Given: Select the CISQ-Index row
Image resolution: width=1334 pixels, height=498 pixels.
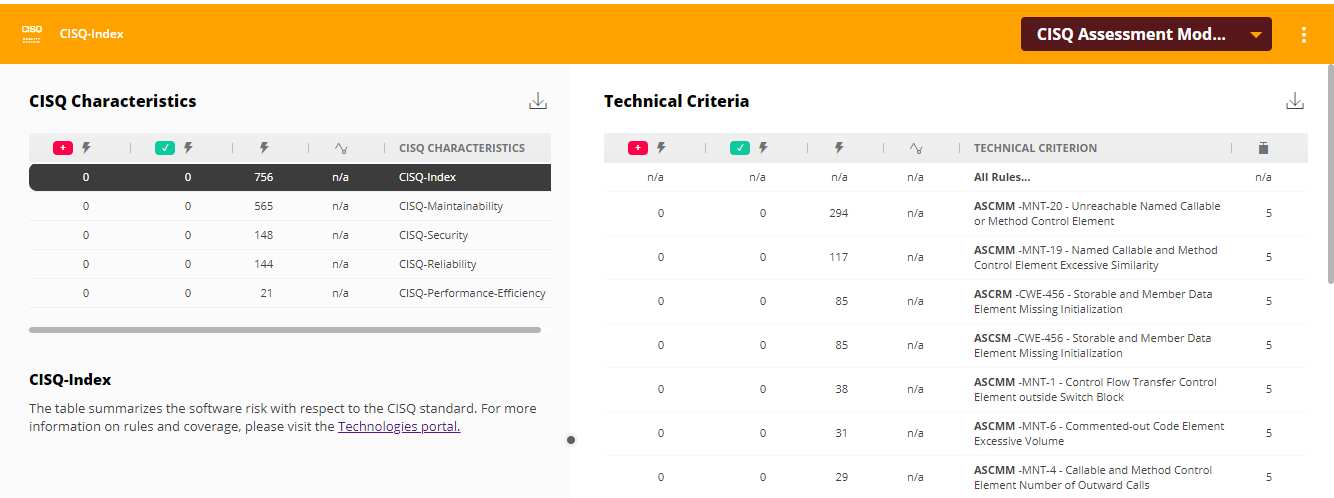Looking at the screenshot, I should point(427,177).
